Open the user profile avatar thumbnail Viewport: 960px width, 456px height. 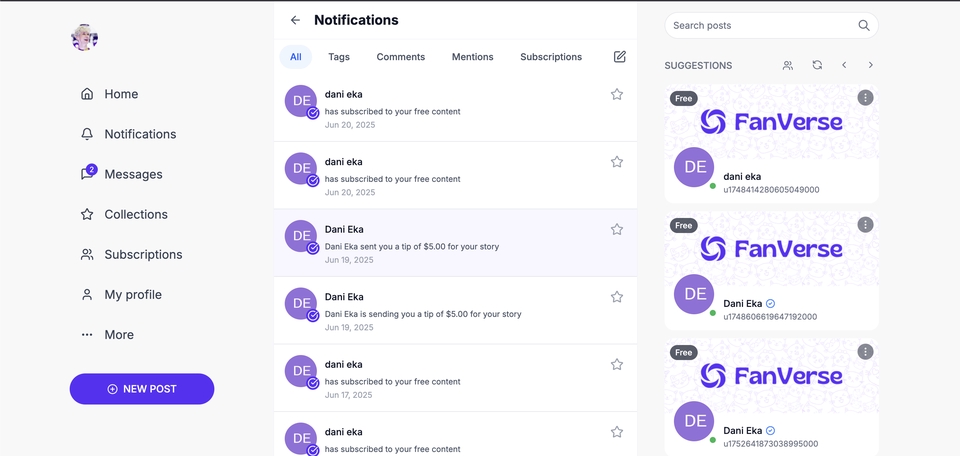point(84,37)
